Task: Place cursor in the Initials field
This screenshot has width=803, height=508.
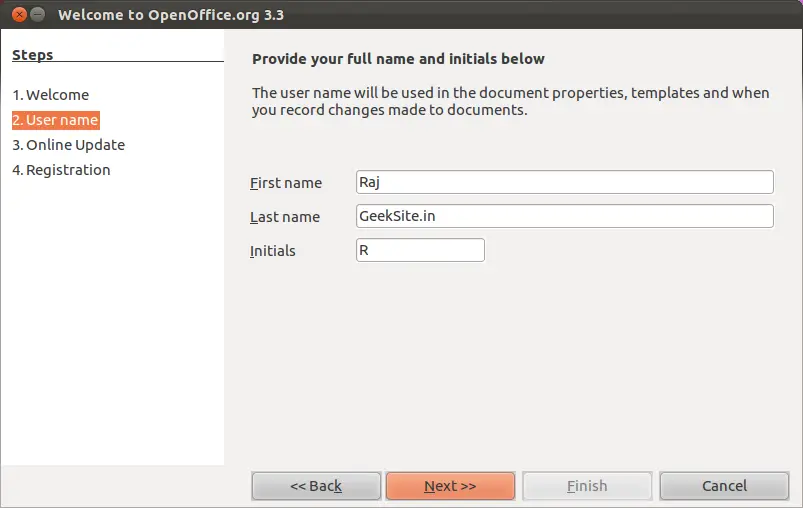Action: 420,250
